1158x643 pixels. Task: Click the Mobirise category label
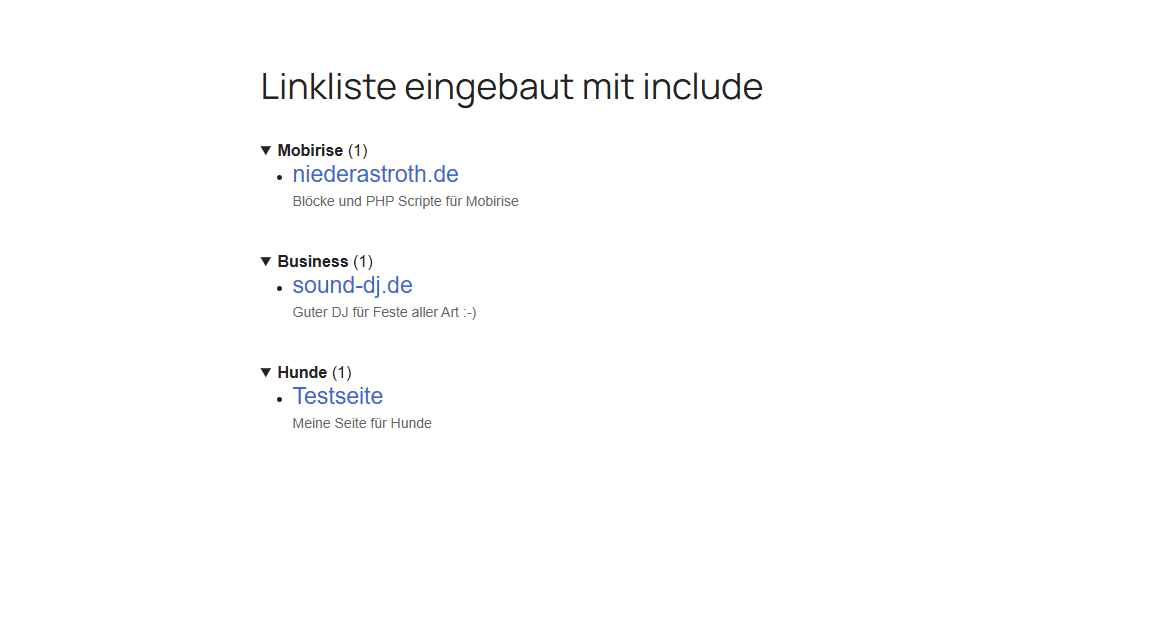pos(313,150)
